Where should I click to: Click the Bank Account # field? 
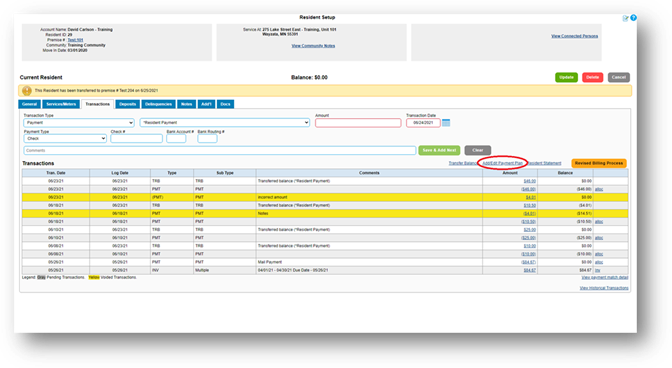[x=176, y=138]
